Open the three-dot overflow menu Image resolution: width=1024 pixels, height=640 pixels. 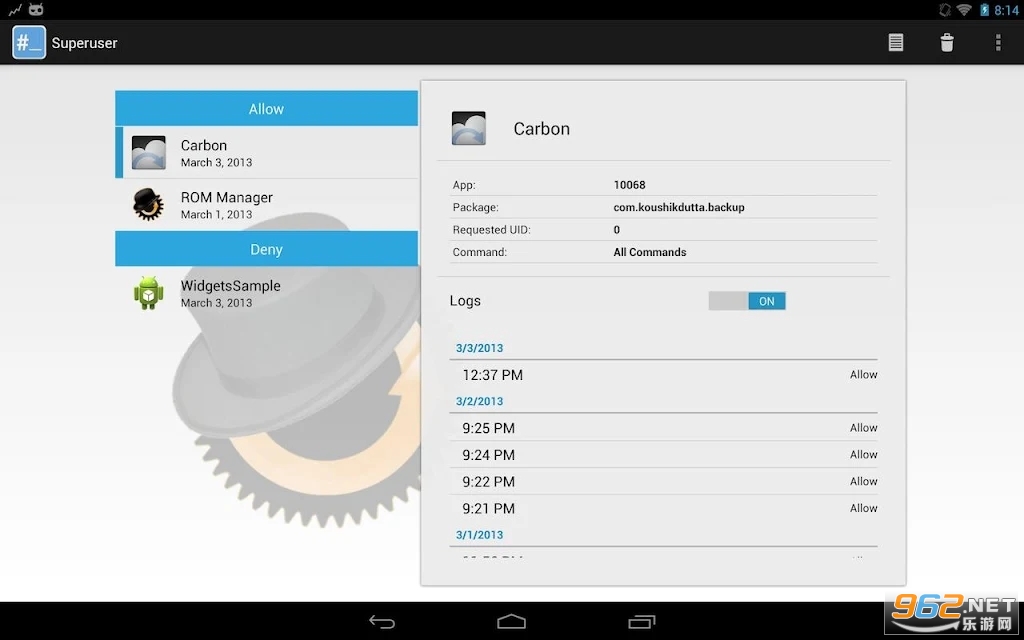pyautogui.click(x=997, y=42)
